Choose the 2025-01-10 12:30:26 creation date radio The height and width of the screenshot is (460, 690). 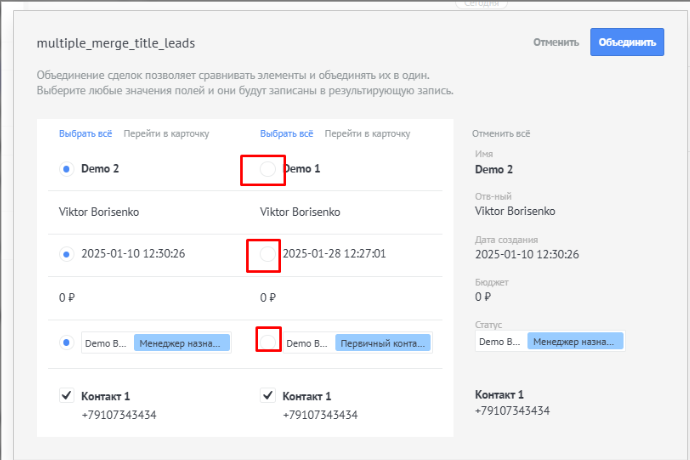click(67, 254)
